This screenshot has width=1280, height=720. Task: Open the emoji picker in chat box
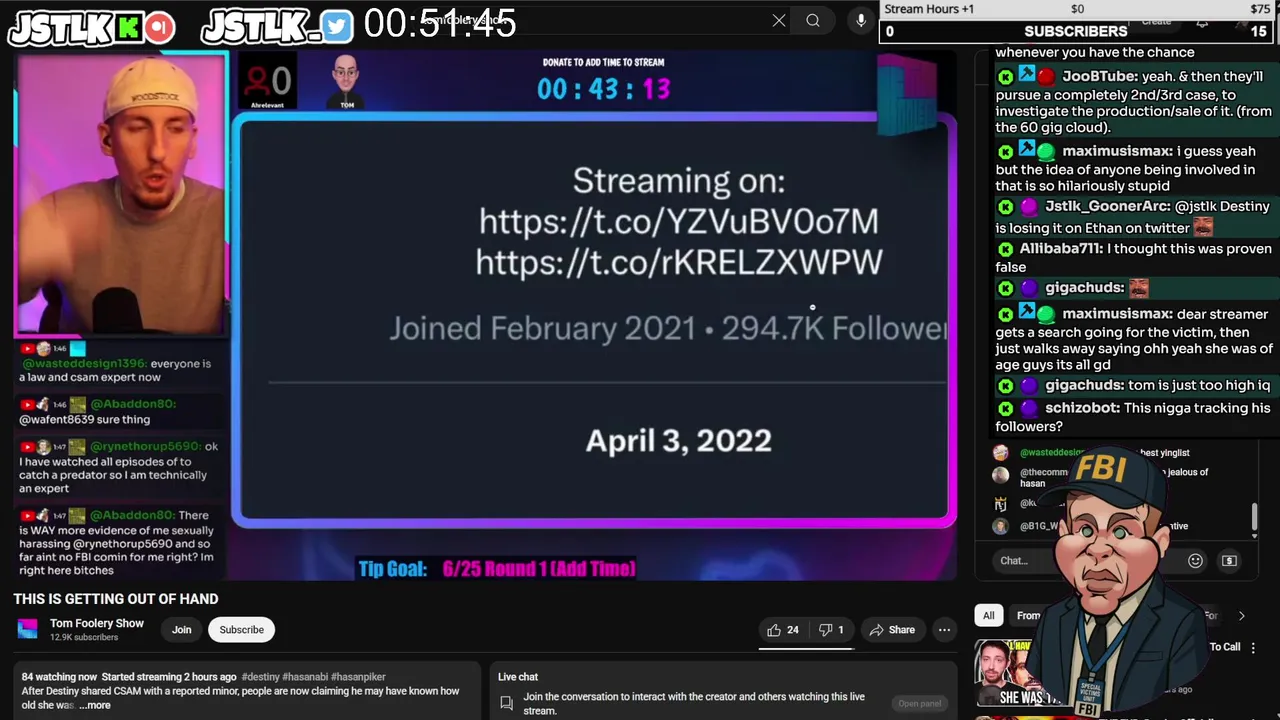[1195, 561]
